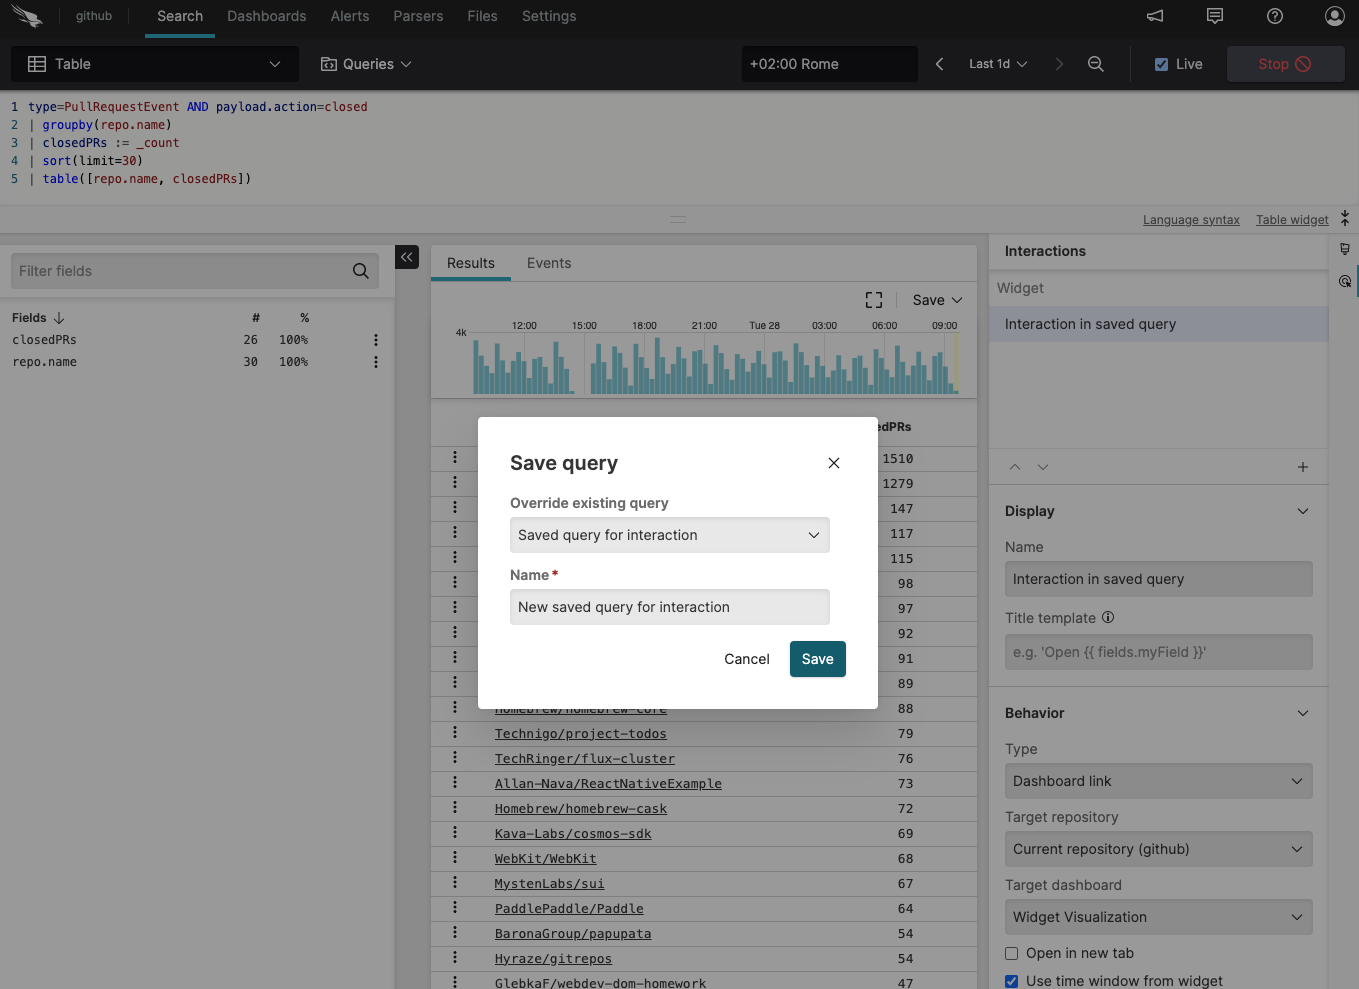Open the user profile avatar menu
Screen dimensions: 1359x989
(1334, 16)
